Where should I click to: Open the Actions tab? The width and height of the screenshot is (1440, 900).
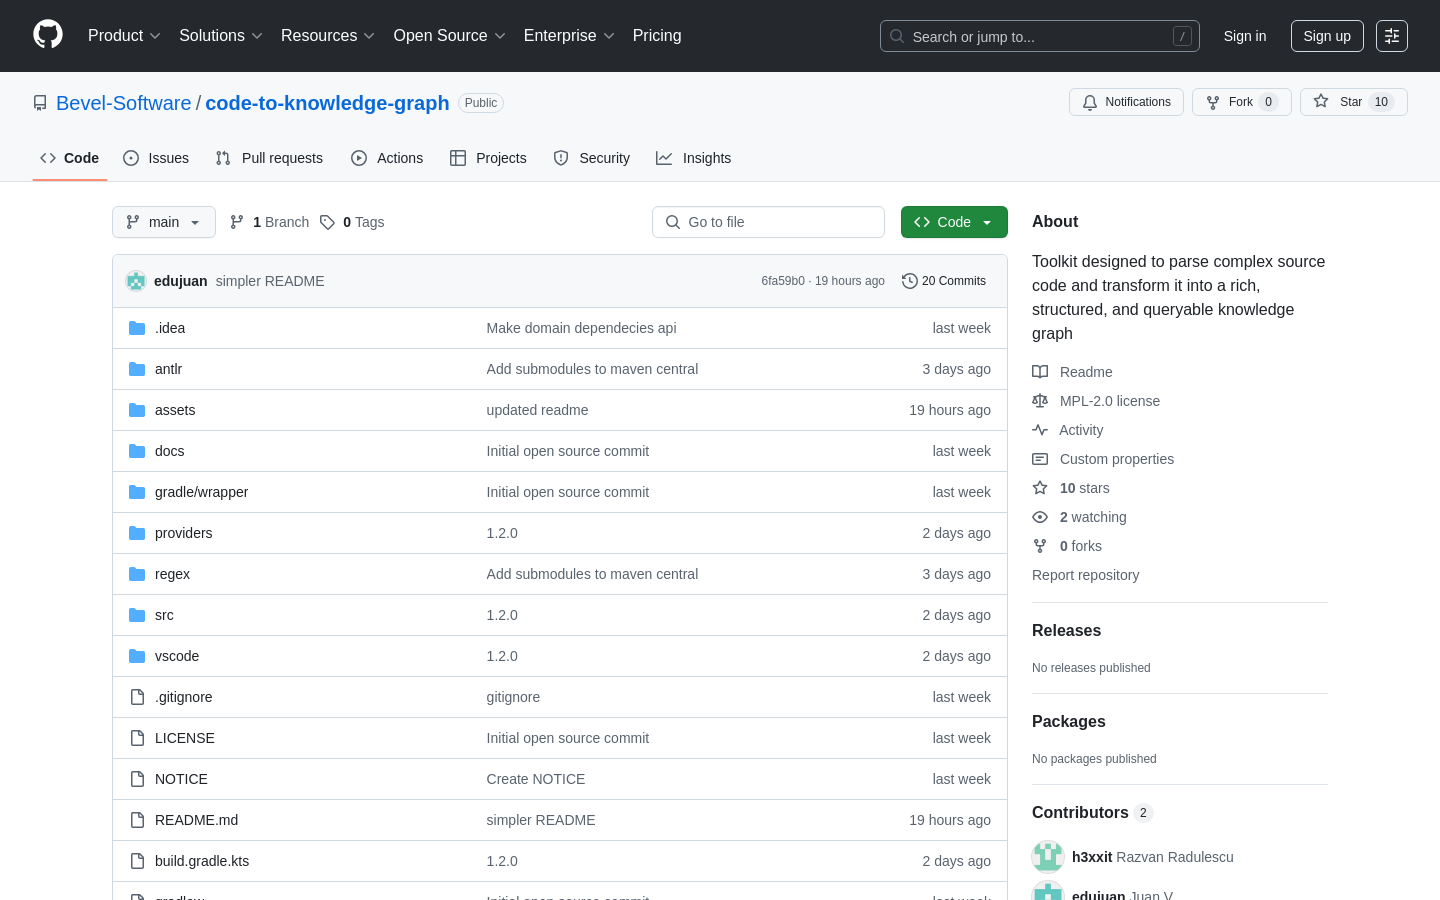387,158
